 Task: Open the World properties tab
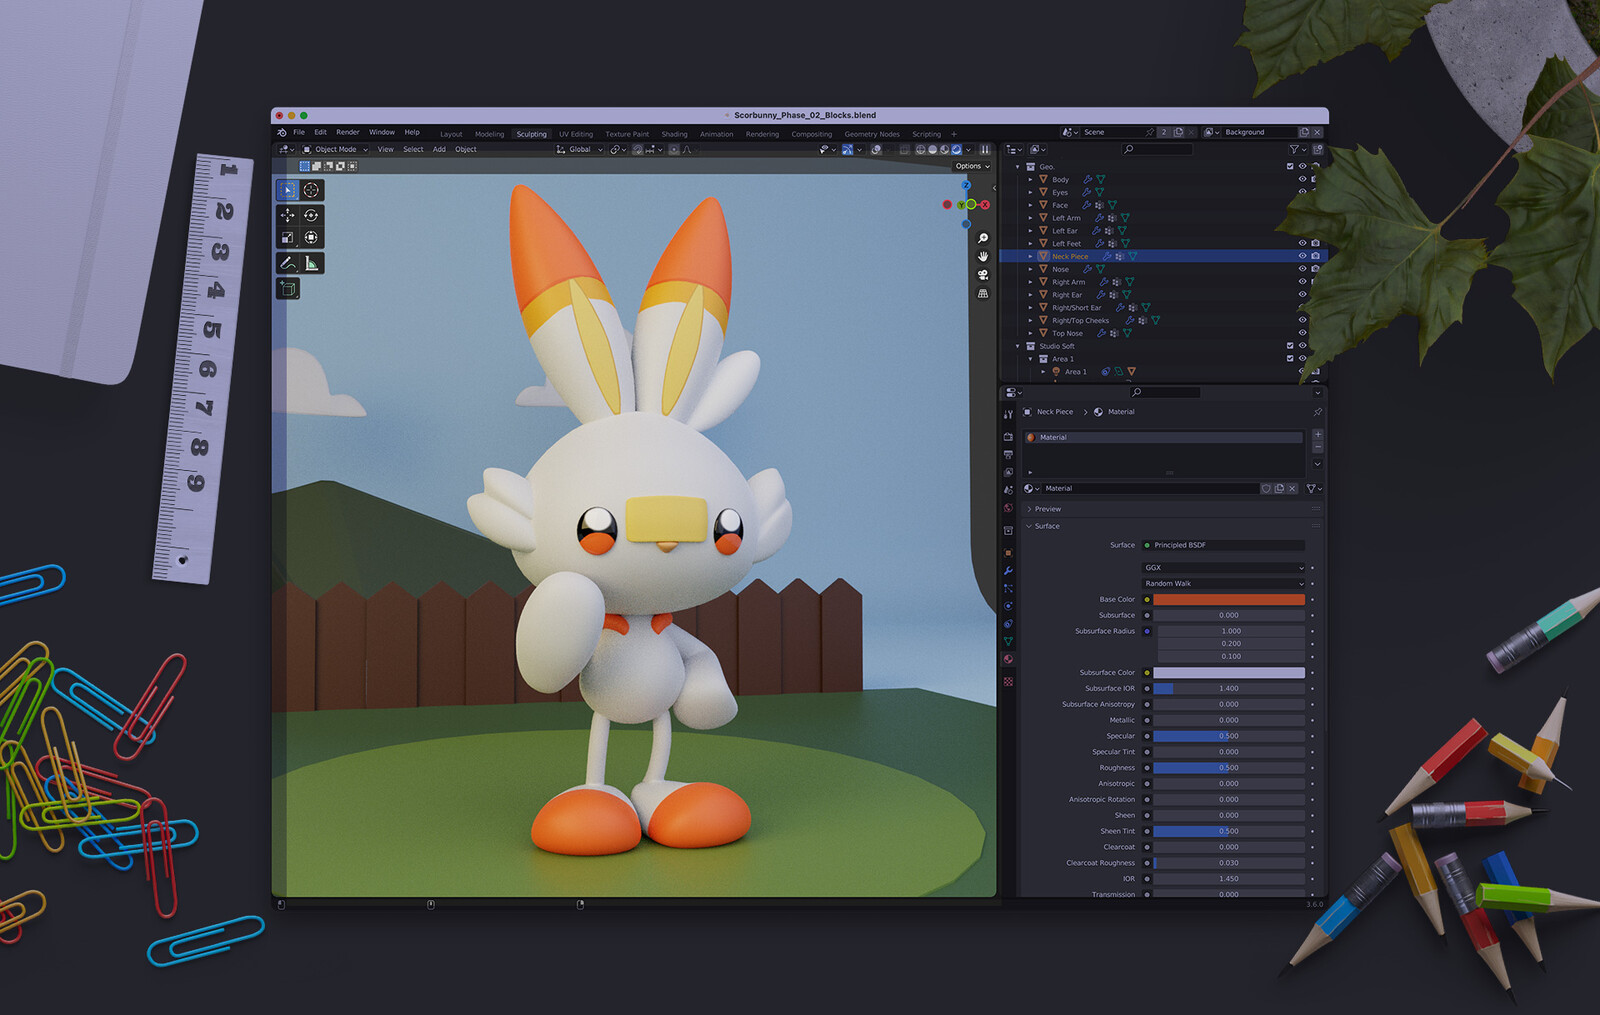tap(1008, 508)
